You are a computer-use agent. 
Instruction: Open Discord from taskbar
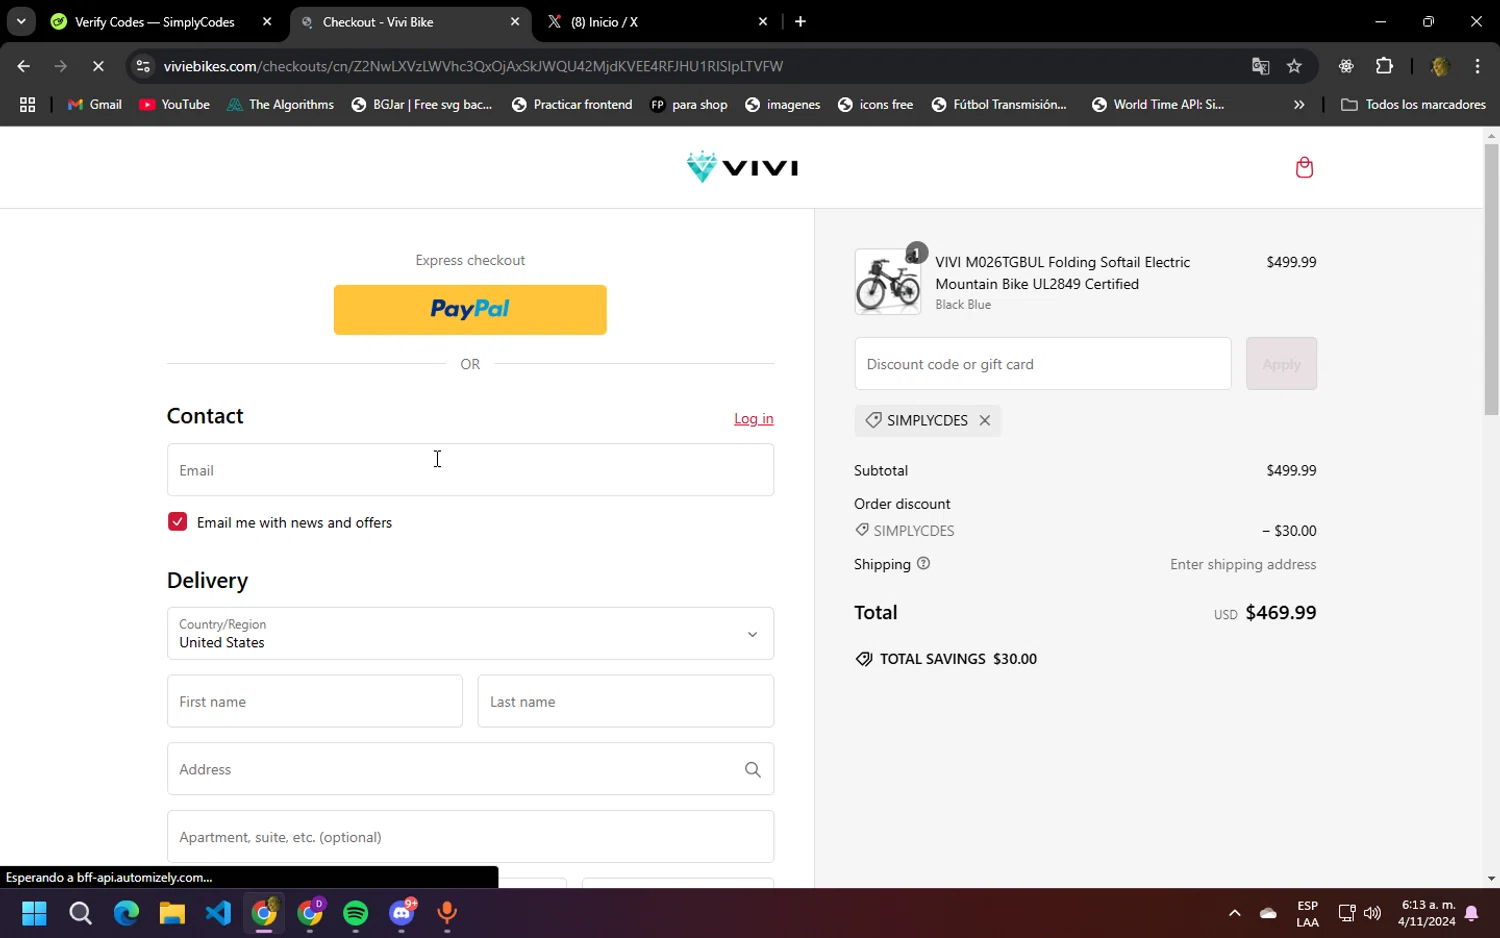(402, 913)
